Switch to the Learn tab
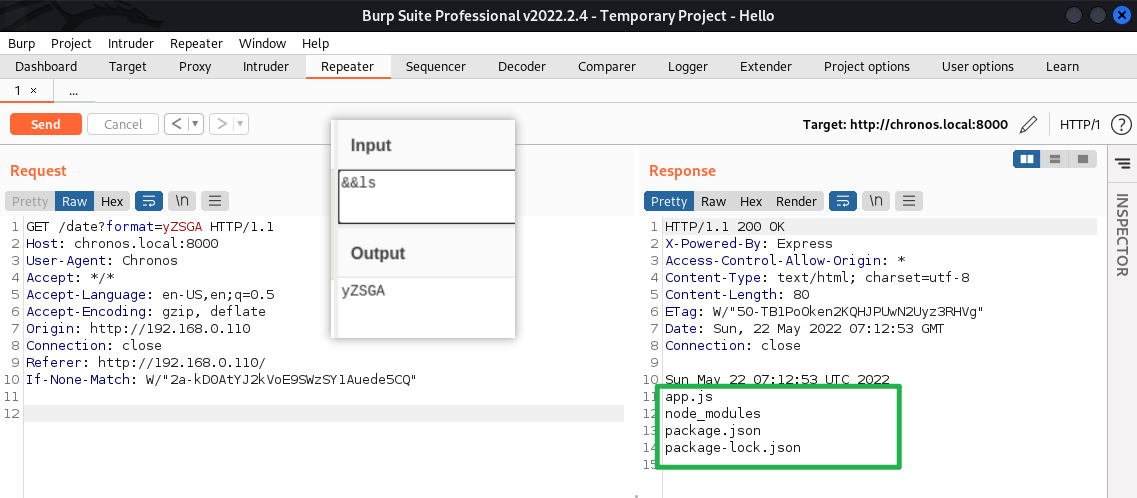This screenshot has width=1137, height=498. tap(1062, 67)
